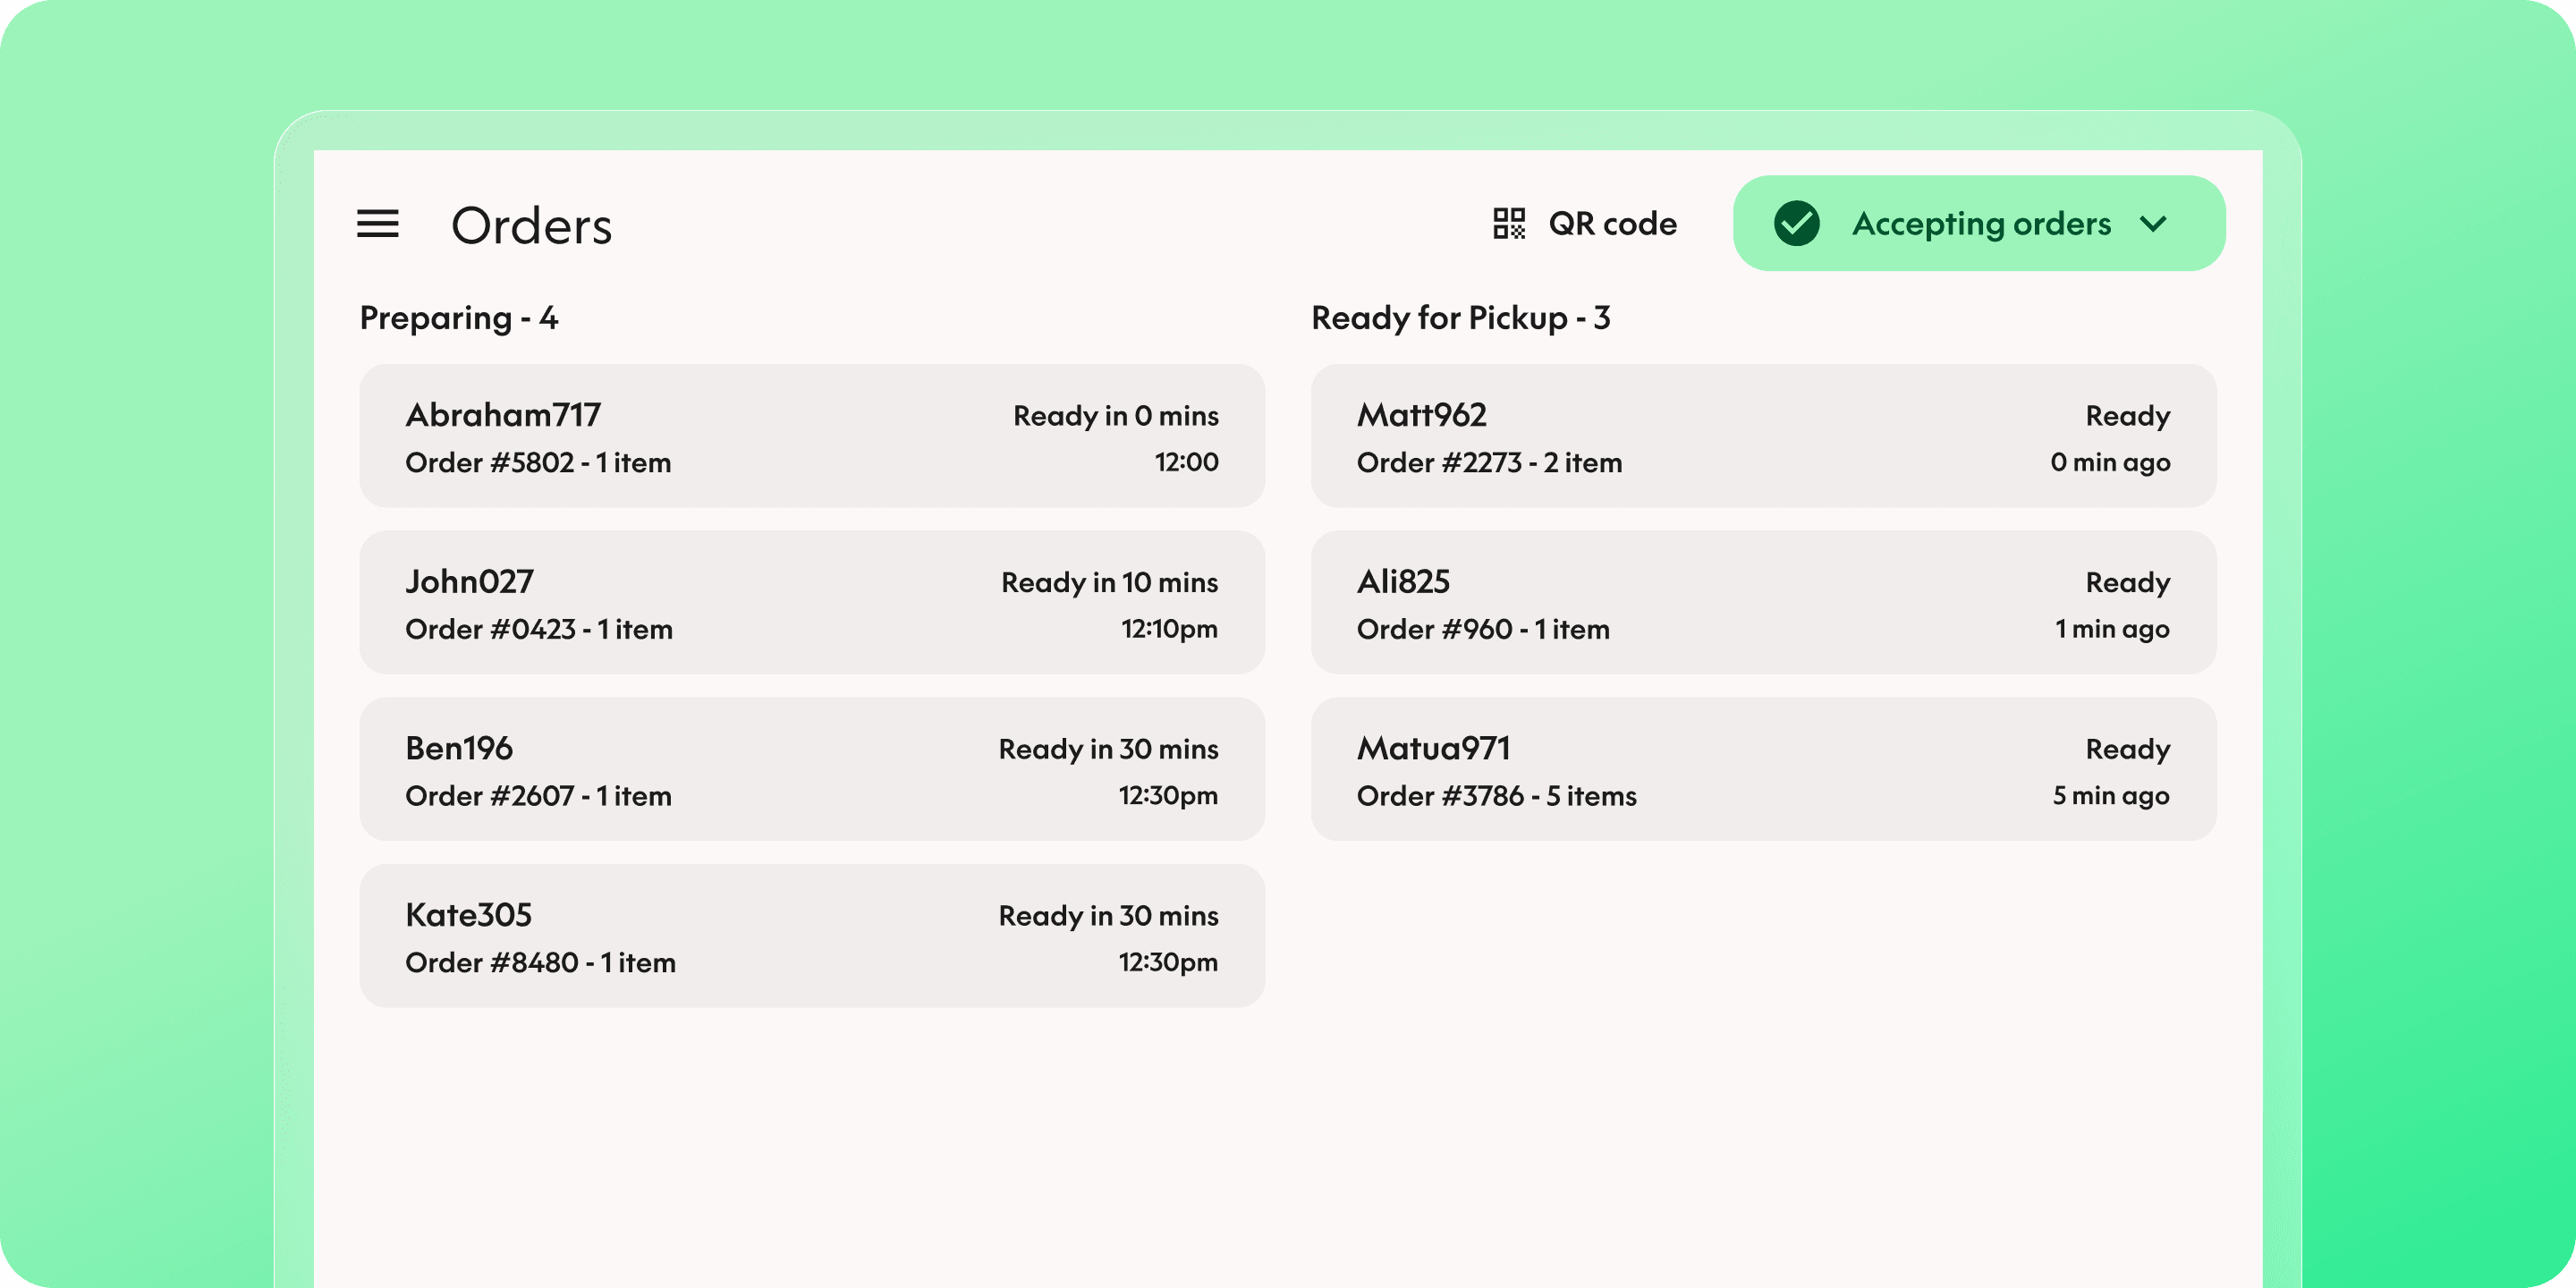Screen dimensions: 2576x1288
Task: Select Kate305 order #8480
Action: click(x=811, y=936)
